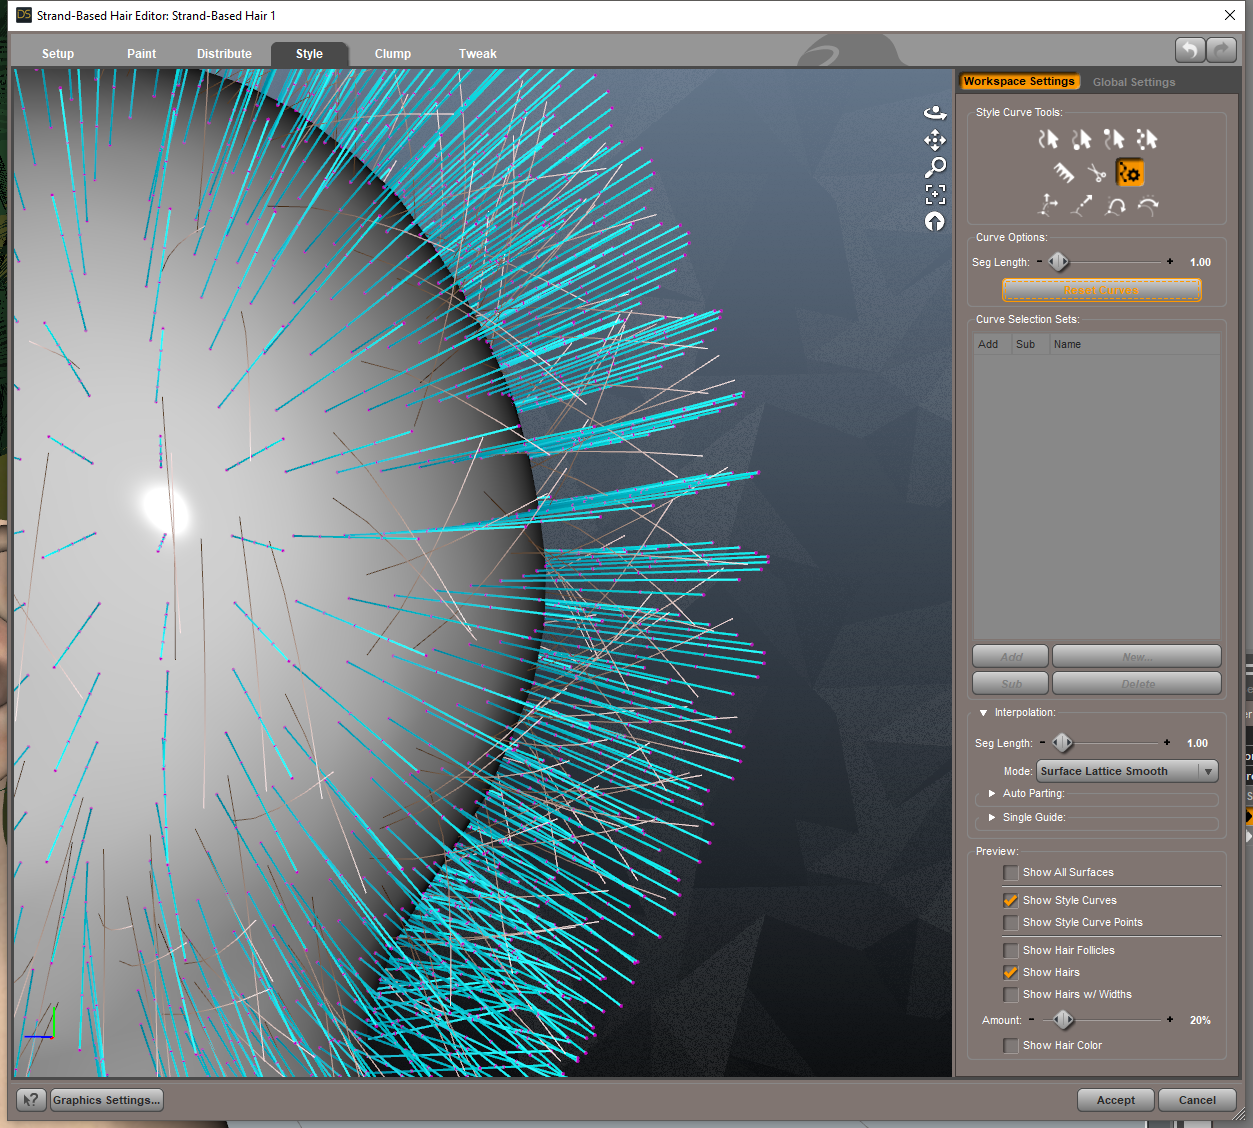Click the preview Amount slider handle

[x=1063, y=1019]
